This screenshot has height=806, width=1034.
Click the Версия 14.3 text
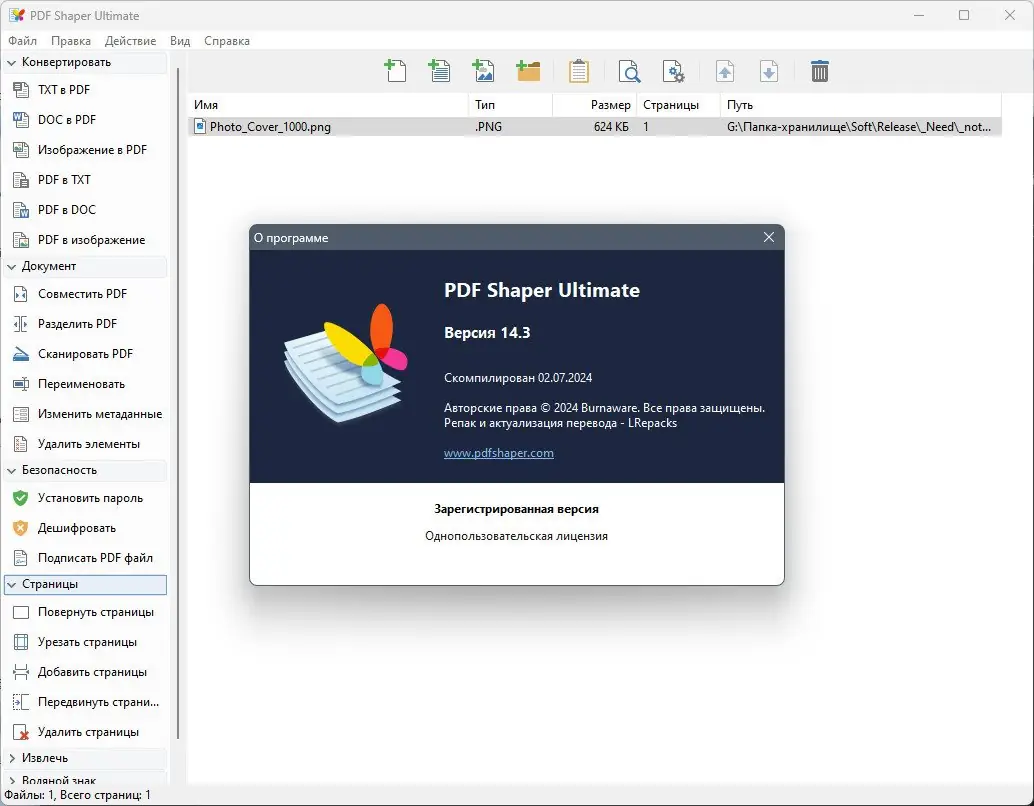pyautogui.click(x=487, y=333)
